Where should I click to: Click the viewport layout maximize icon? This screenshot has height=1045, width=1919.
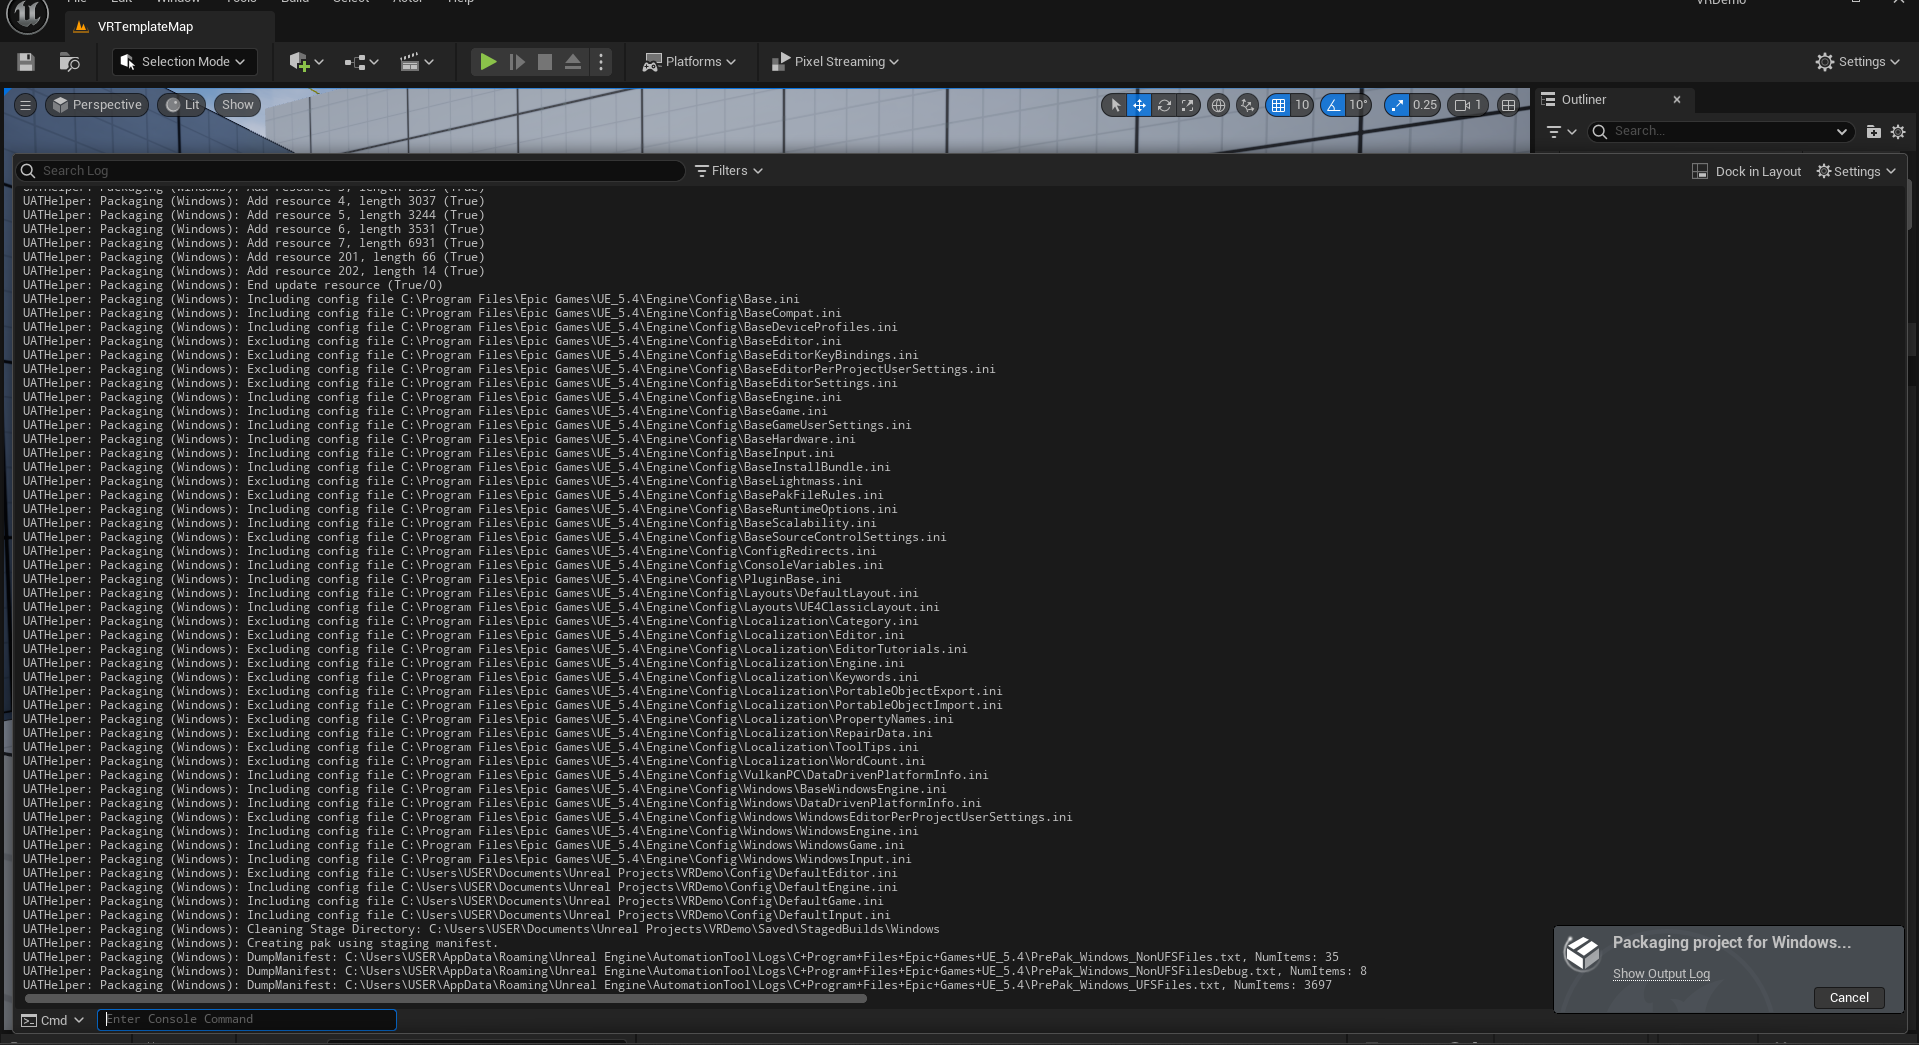point(1508,105)
